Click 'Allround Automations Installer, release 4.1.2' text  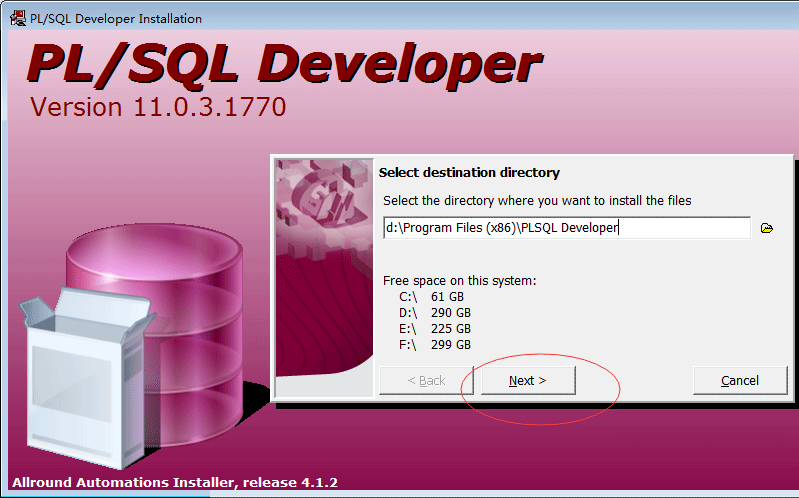click(175, 482)
